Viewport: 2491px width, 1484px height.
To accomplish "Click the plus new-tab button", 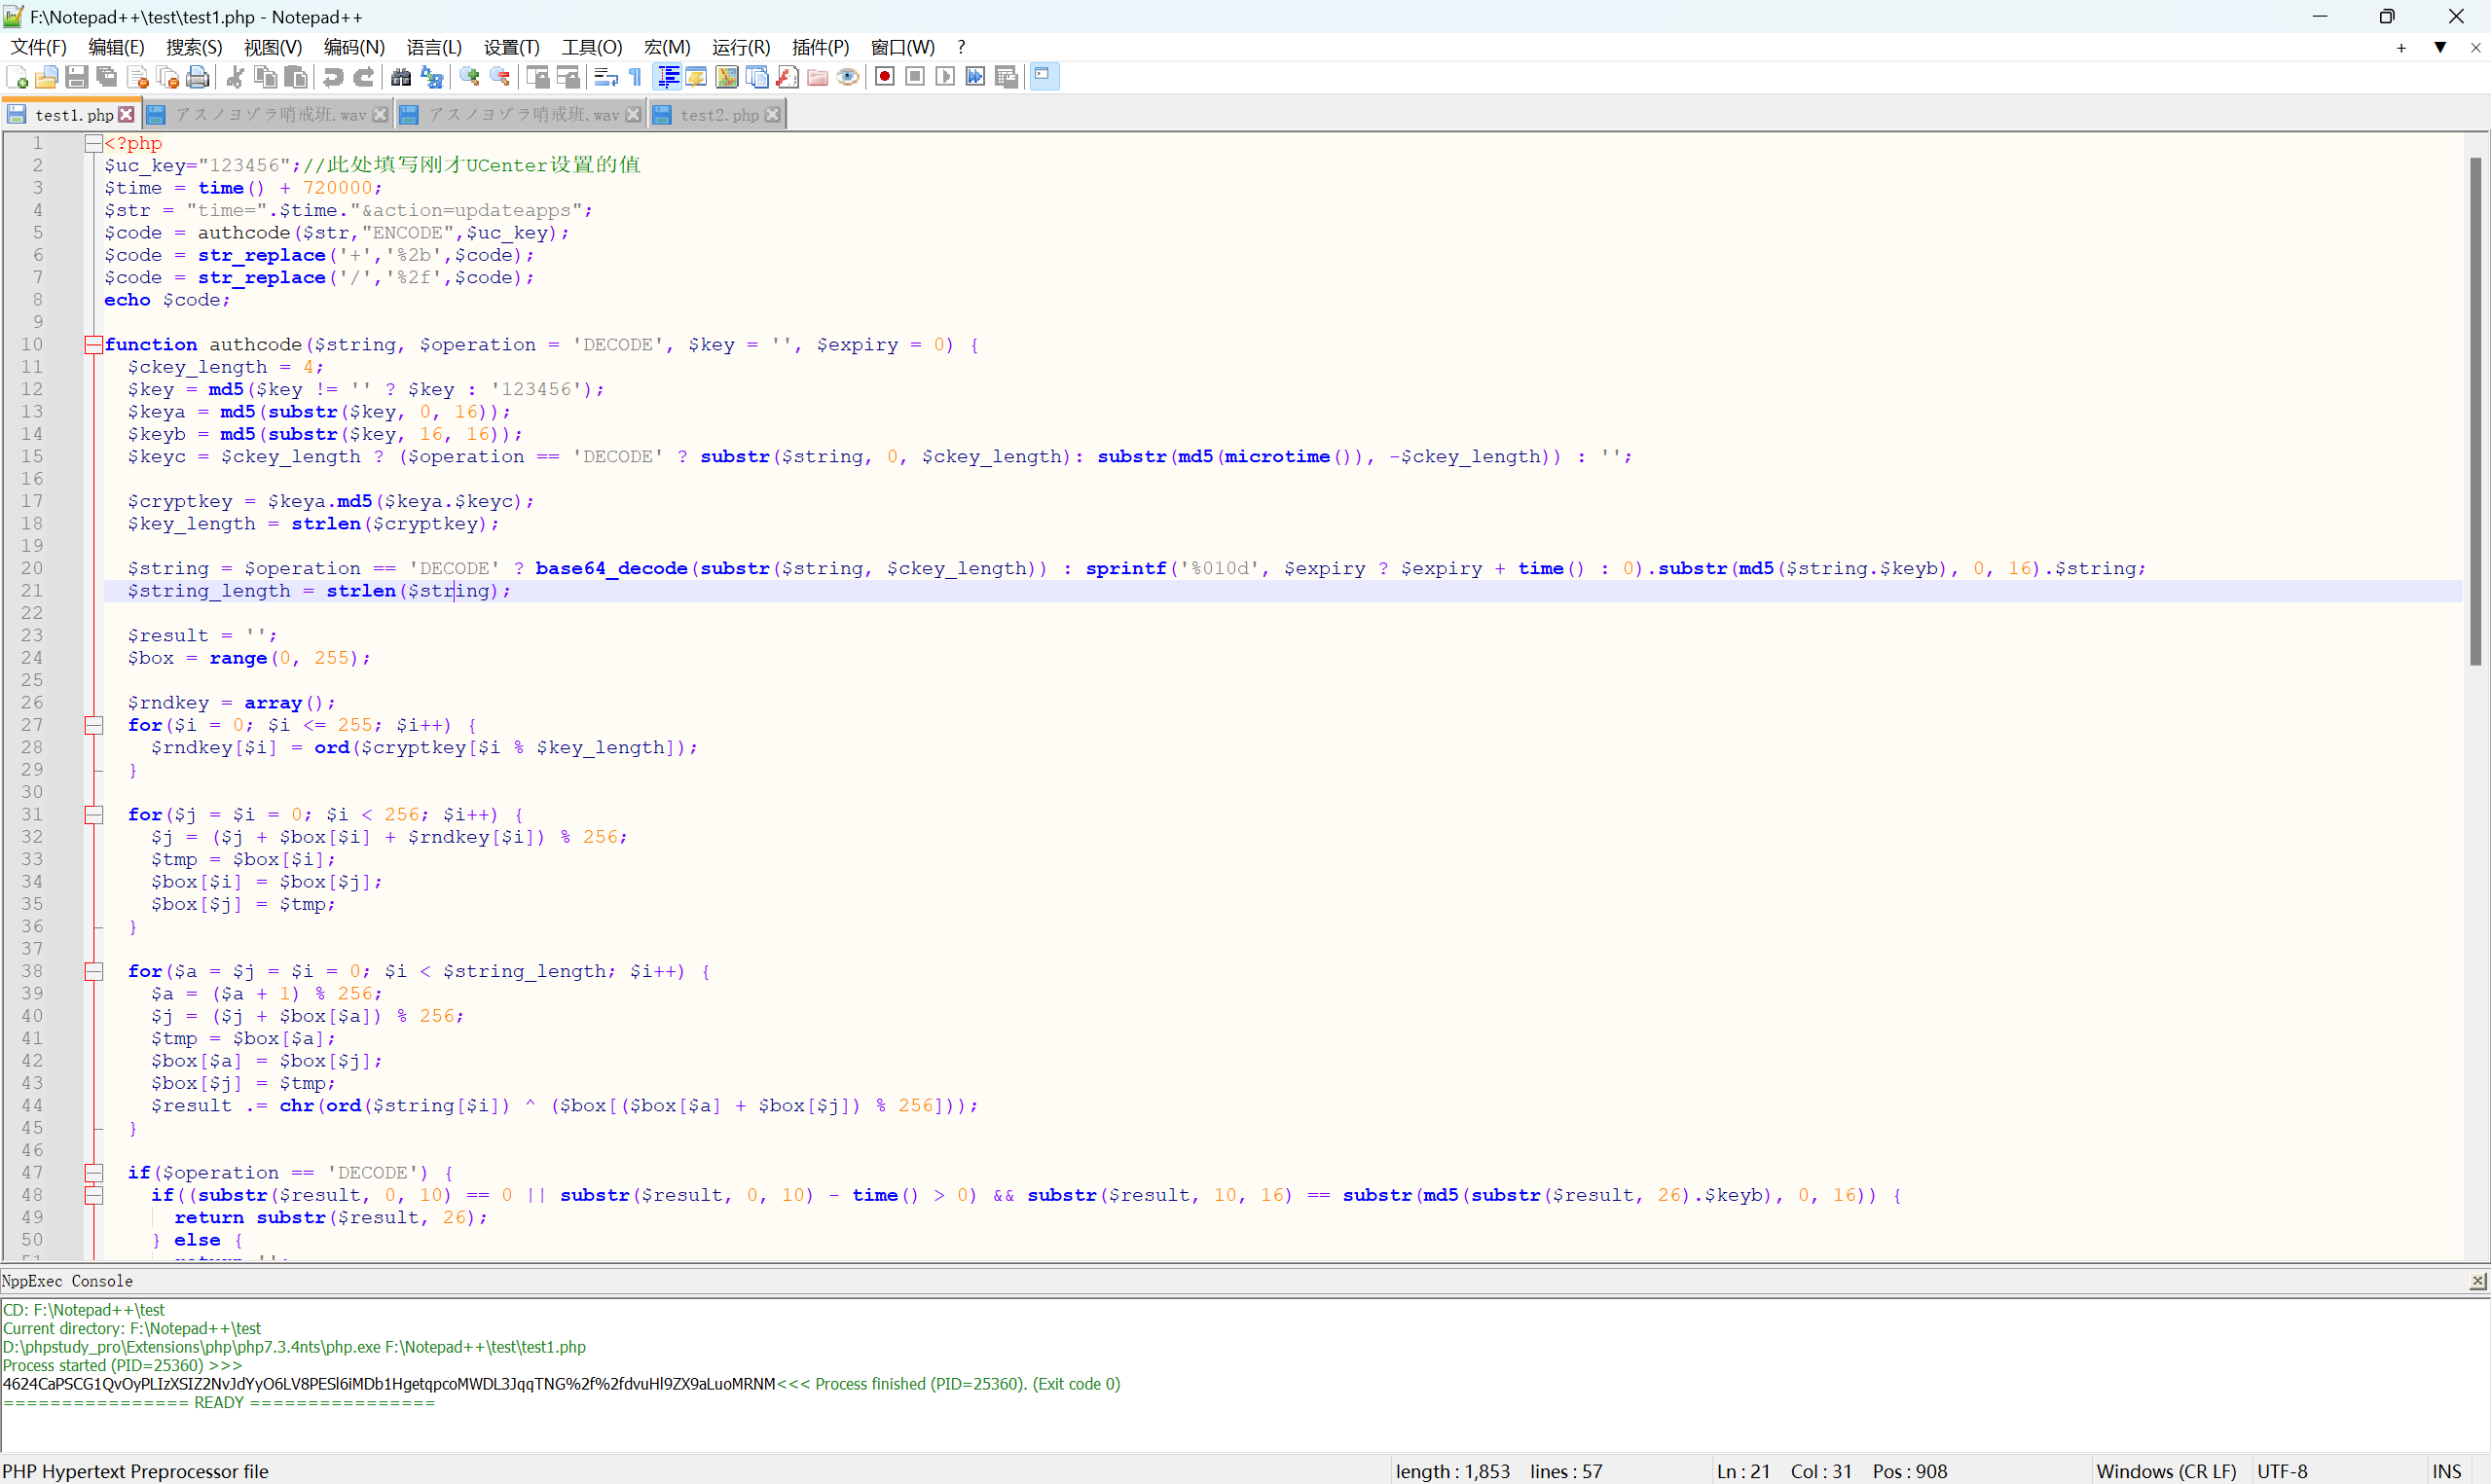I will [2401, 47].
